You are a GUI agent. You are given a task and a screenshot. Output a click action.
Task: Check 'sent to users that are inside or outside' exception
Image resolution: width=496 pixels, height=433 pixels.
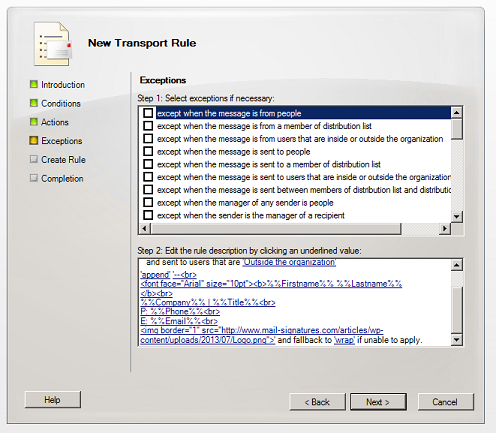click(148, 177)
